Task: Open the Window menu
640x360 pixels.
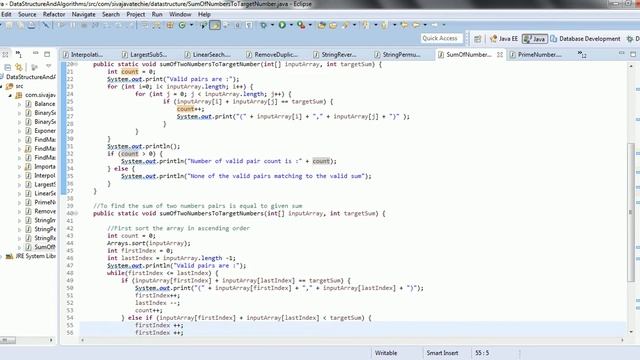Action: tap(180, 14)
